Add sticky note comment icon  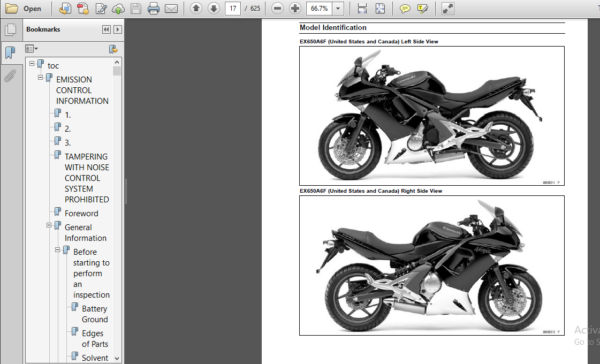[405, 8]
